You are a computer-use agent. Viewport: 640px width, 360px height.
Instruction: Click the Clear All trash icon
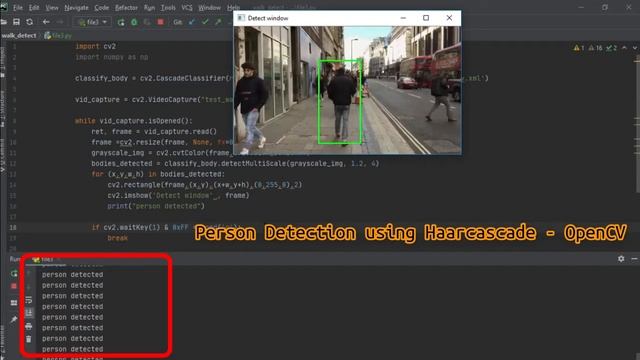(x=29, y=339)
